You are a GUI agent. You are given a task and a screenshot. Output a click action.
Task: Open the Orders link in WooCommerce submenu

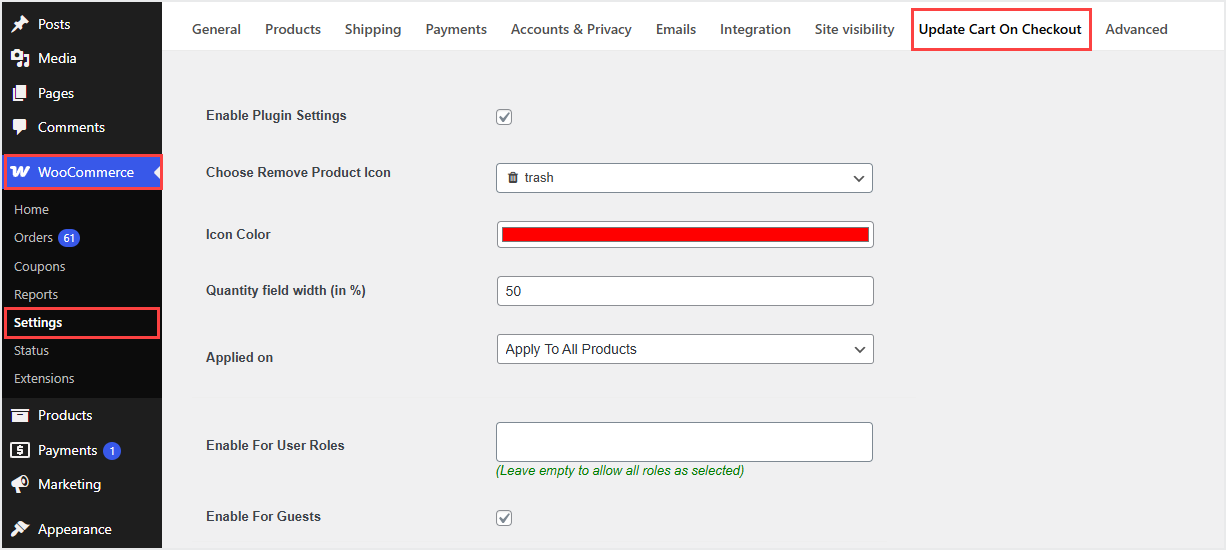pyautogui.click(x=34, y=238)
